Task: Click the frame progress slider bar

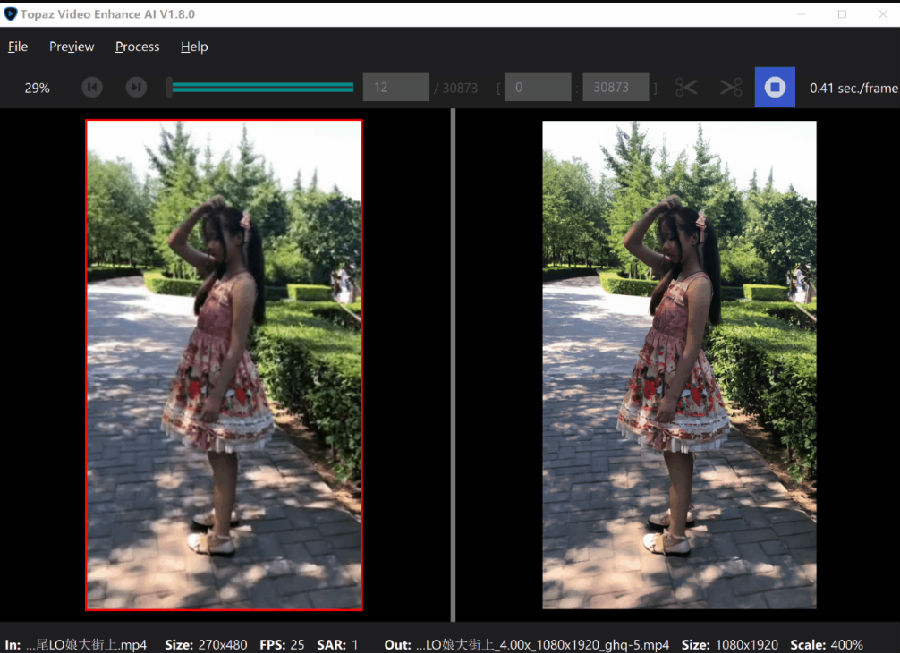Action: click(262, 87)
